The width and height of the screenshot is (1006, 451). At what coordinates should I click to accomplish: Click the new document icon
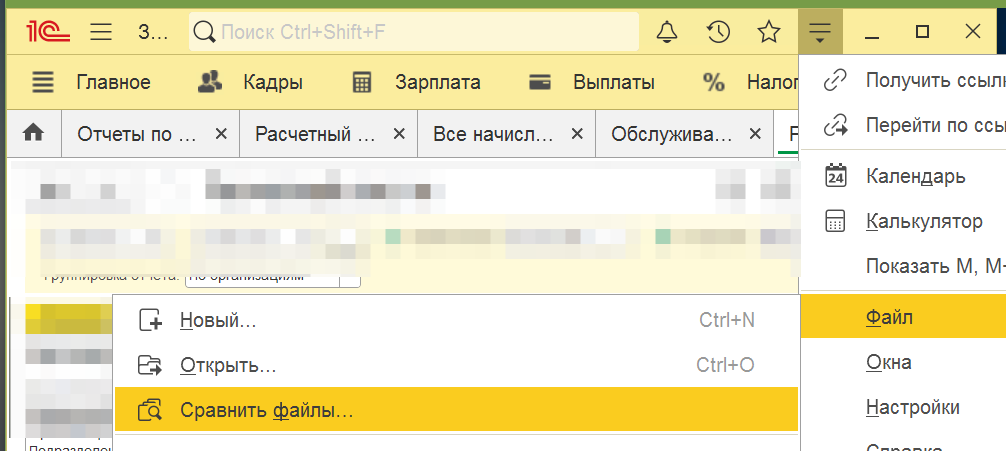tap(151, 320)
